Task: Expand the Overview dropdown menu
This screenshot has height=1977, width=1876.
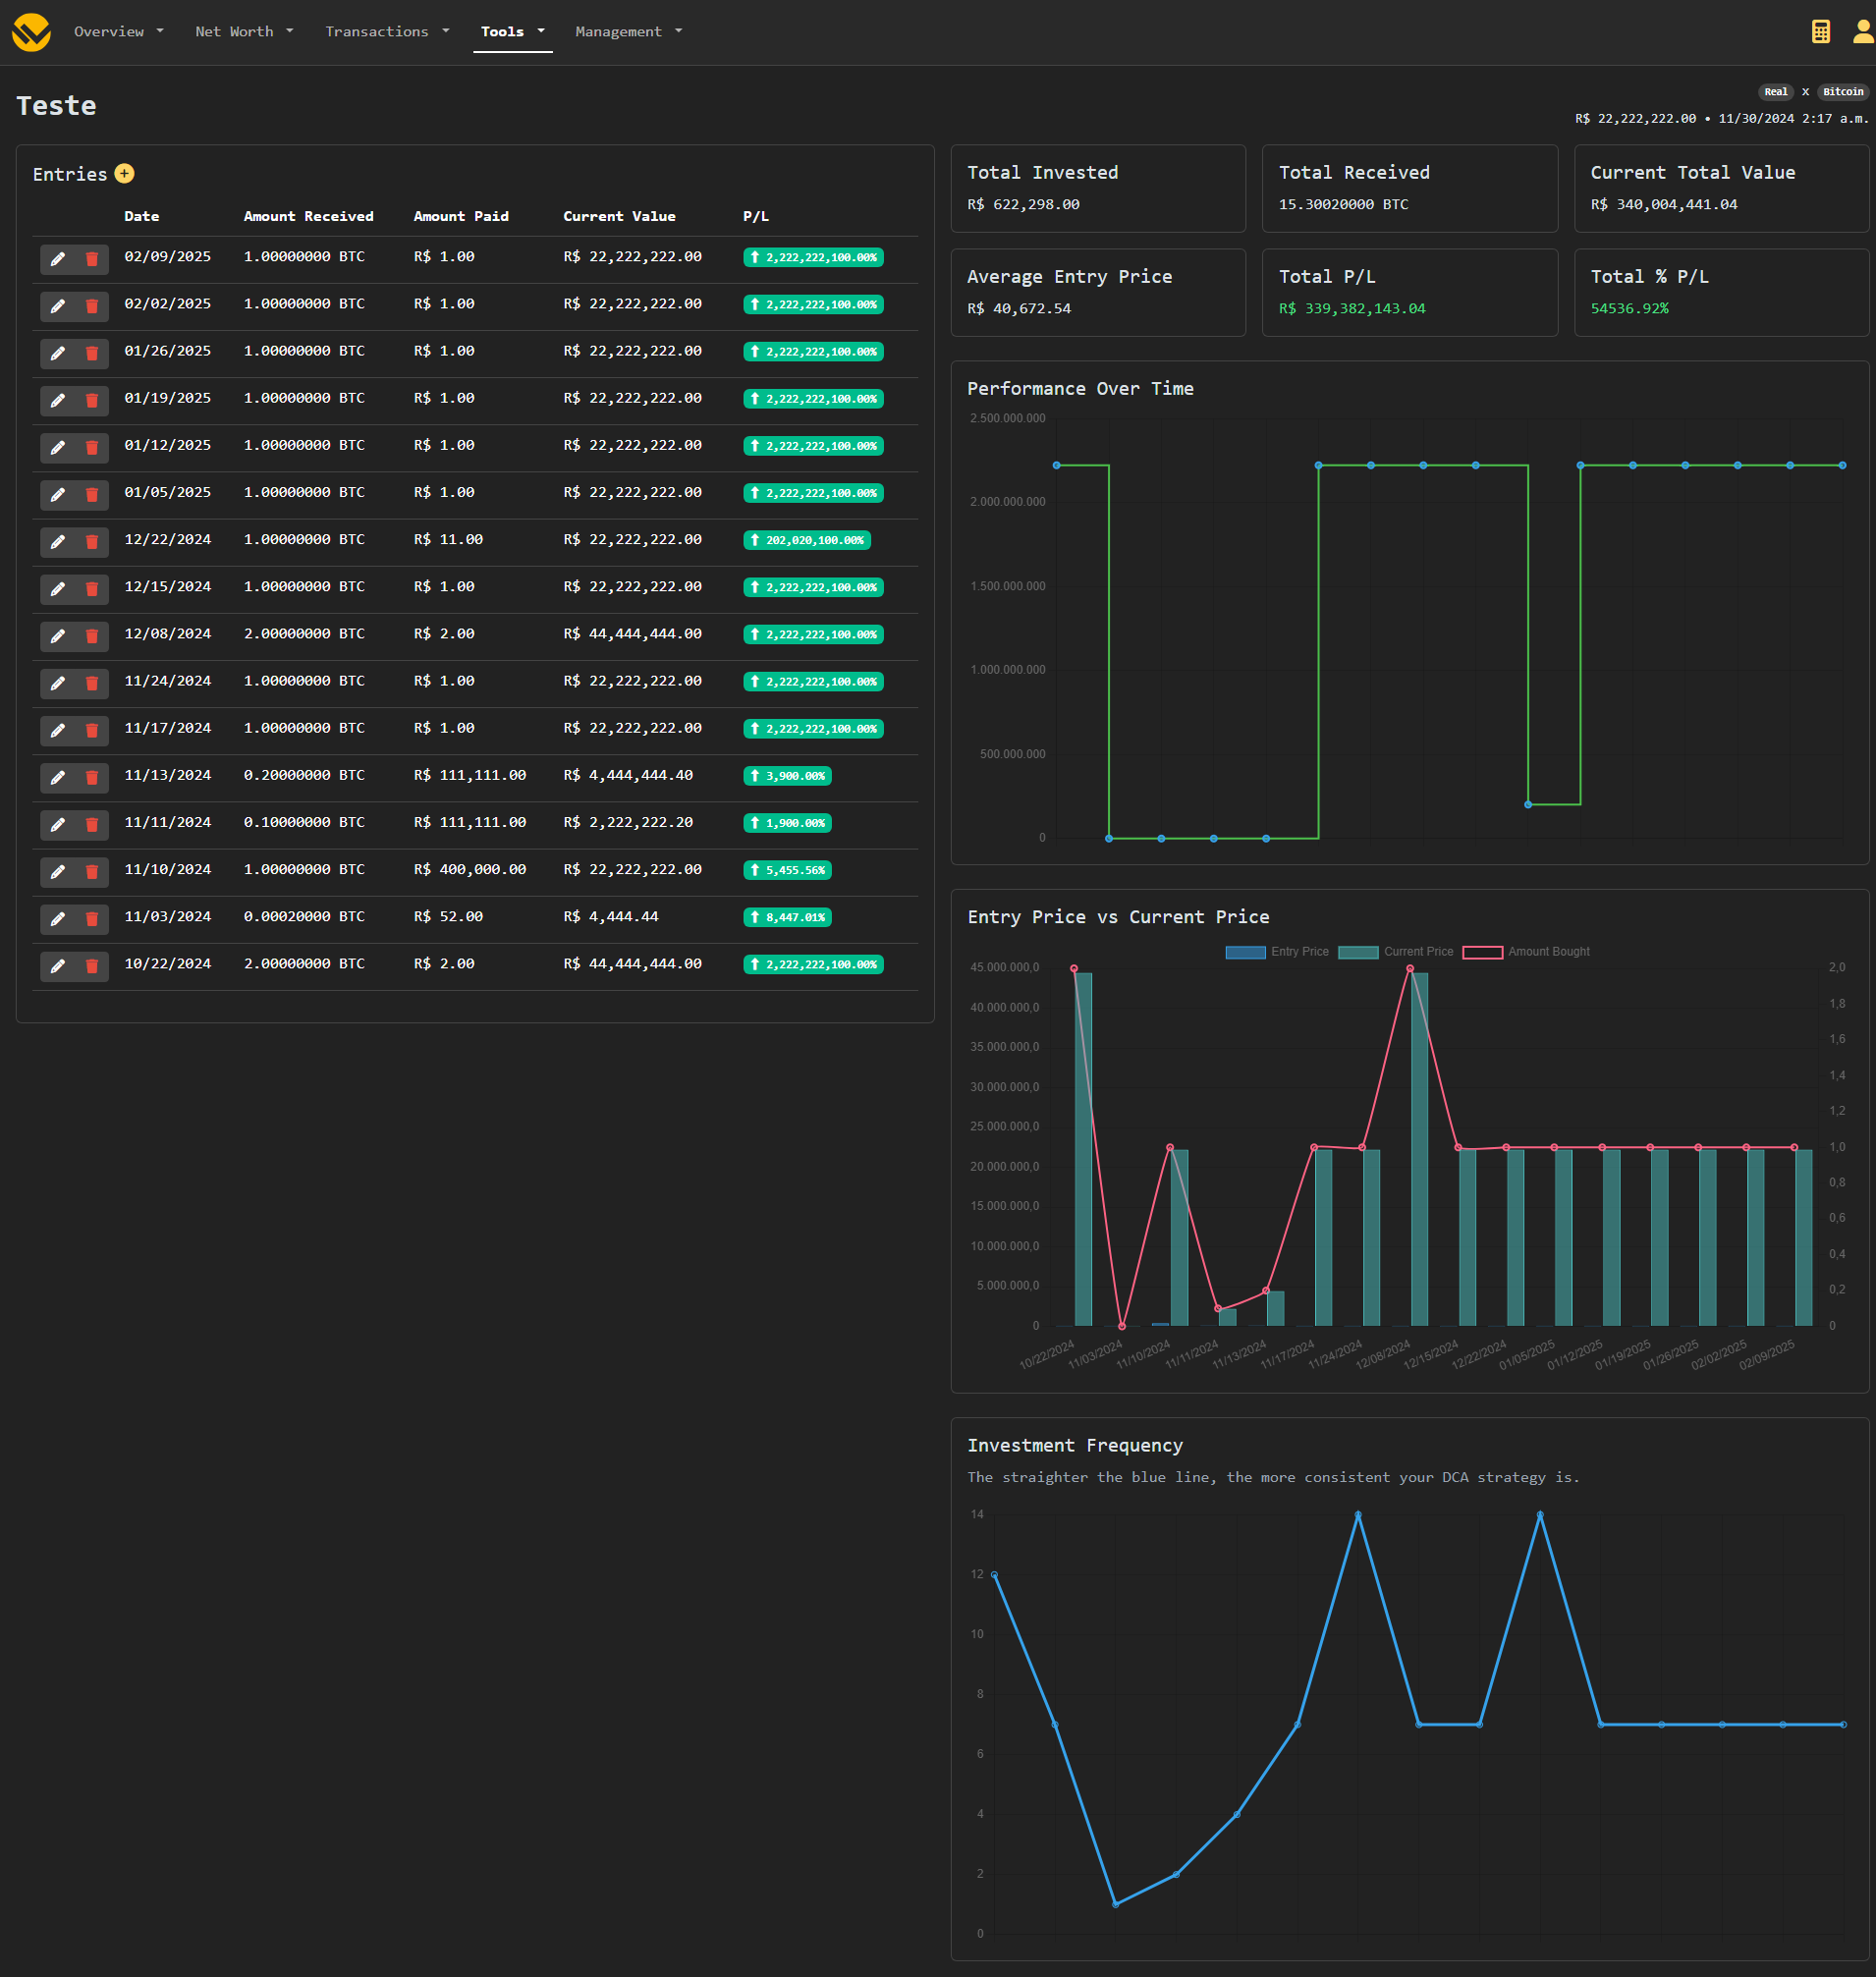Action: (x=118, y=32)
